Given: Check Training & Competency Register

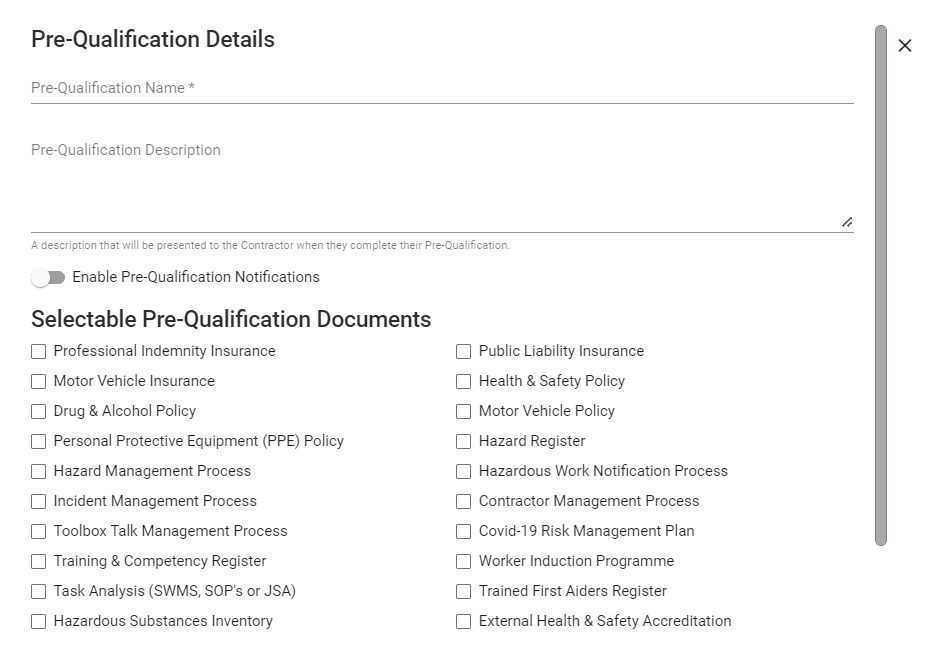Looking at the screenshot, I should click(39, 561).
